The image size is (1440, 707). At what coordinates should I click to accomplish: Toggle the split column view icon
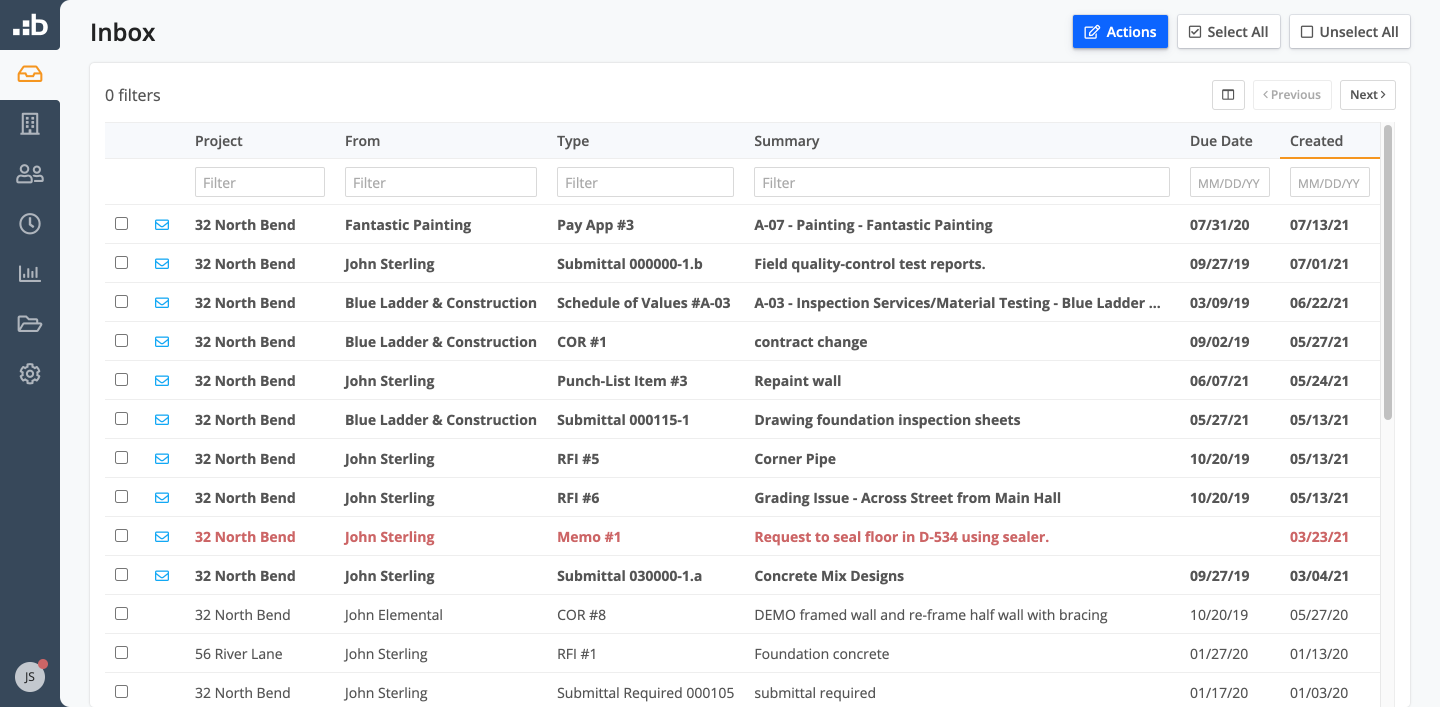[1228, 94]
